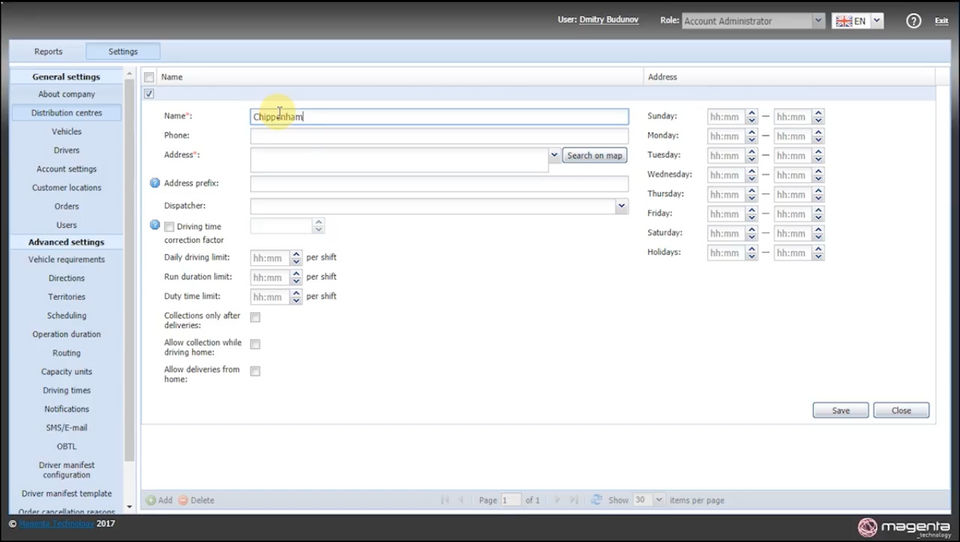Viewport: 960px width, 542px height.
Task: Toggle the select-all checkbox in Name header
Action: coord(149,77)
